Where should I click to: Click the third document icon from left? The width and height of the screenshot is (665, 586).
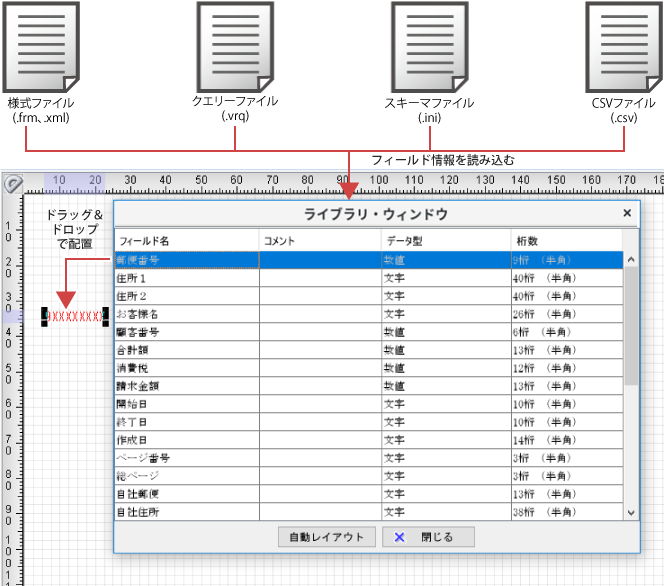[x=429, y=47]
